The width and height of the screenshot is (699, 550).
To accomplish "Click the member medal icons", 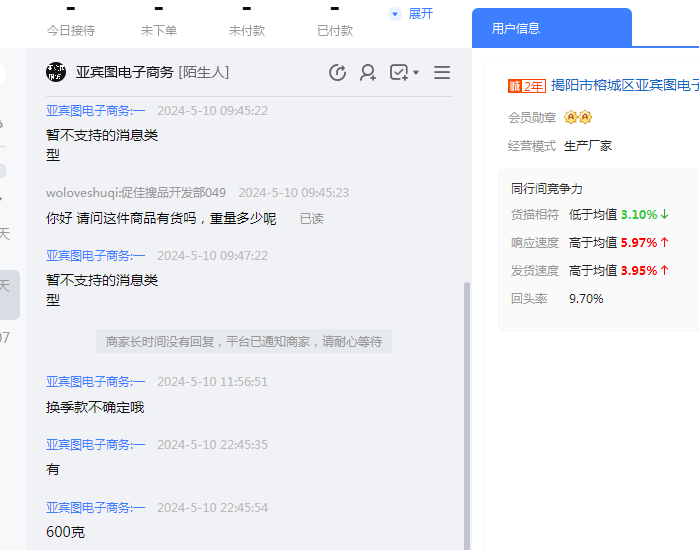I will [x=578, y=118].
